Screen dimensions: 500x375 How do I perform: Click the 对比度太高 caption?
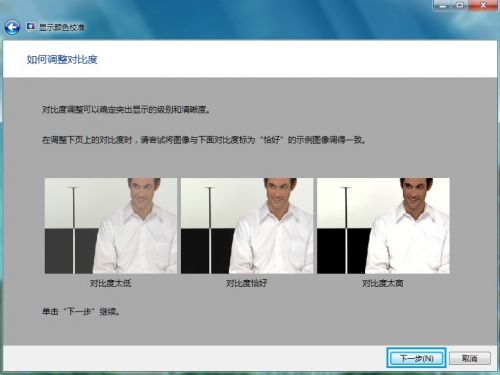pos(383,283)
